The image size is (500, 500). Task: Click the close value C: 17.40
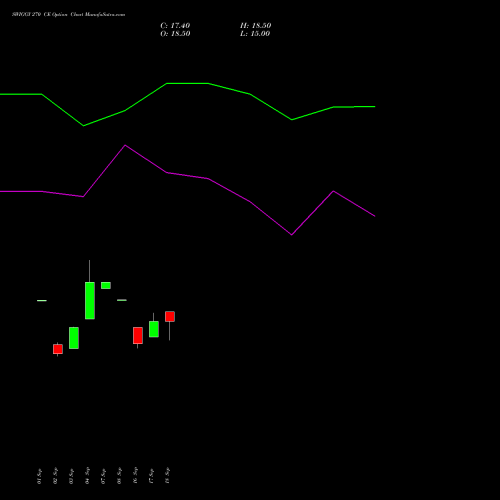click(175, 26)
